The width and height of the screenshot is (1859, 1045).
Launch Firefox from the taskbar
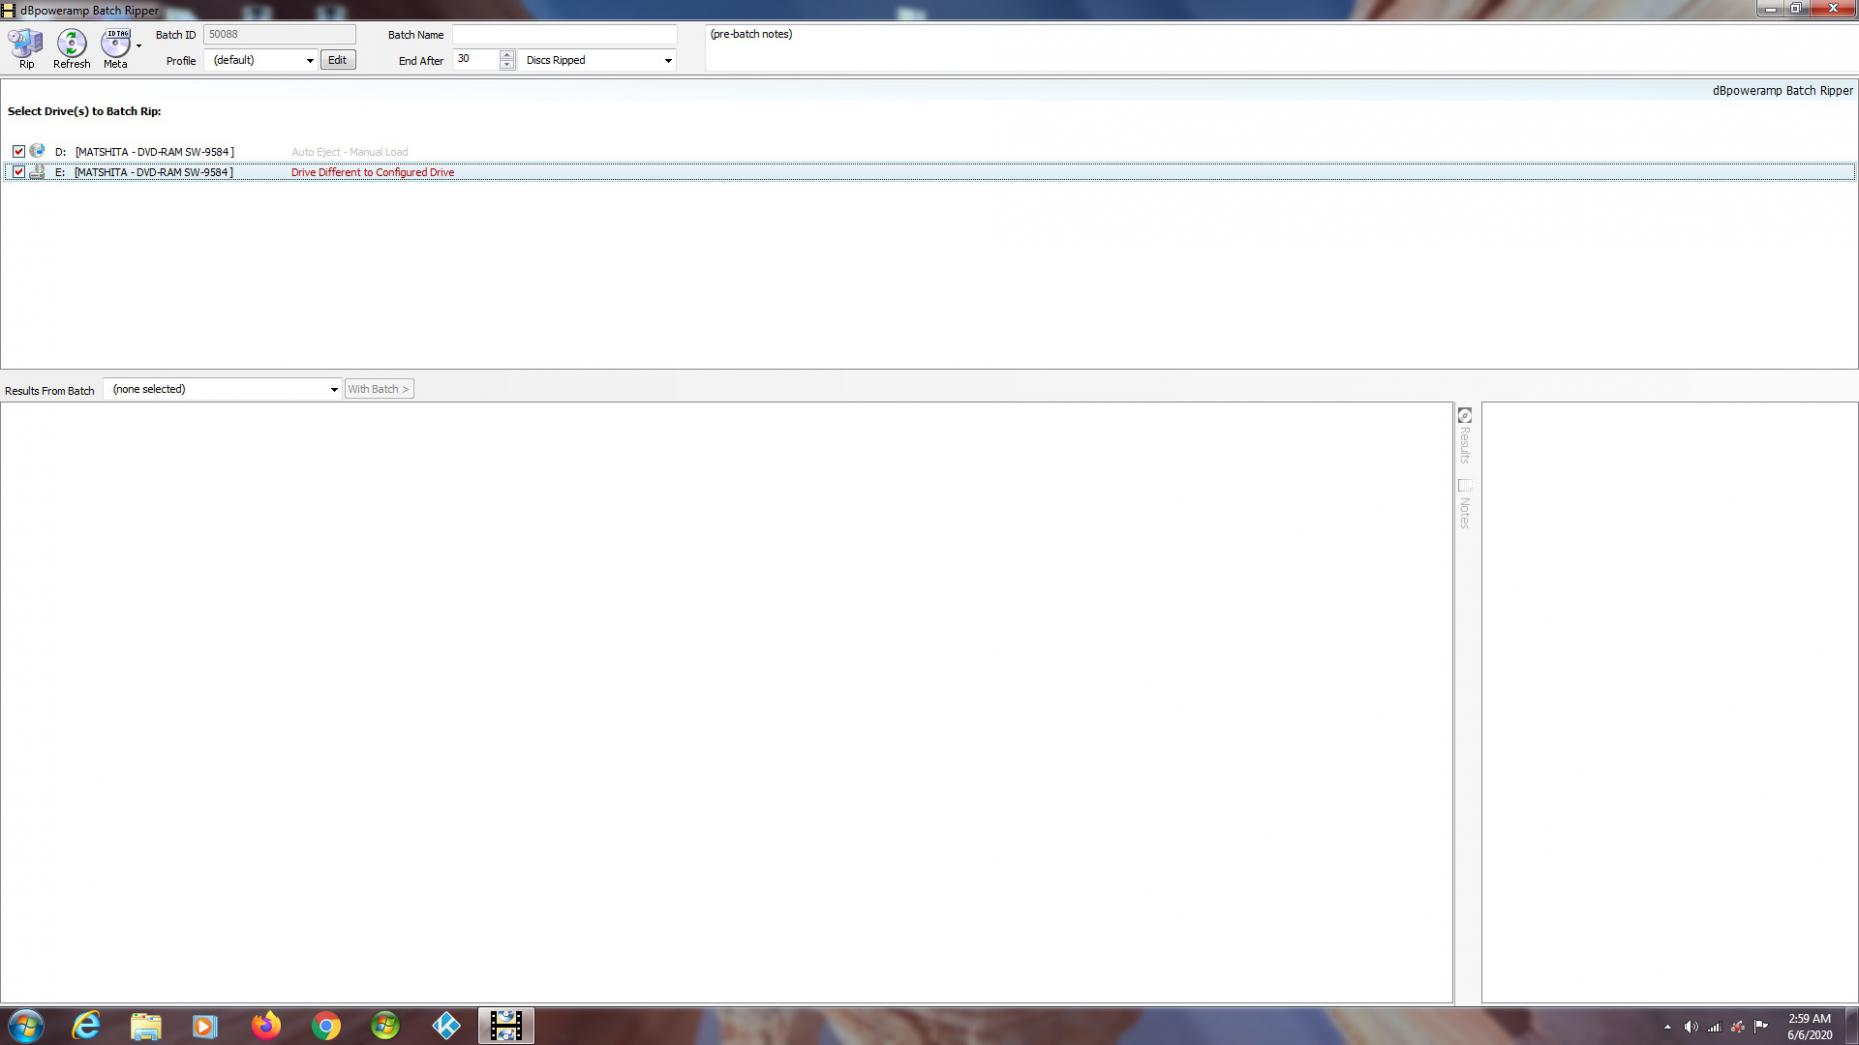pyautogui.click(x=266, y=1026)
